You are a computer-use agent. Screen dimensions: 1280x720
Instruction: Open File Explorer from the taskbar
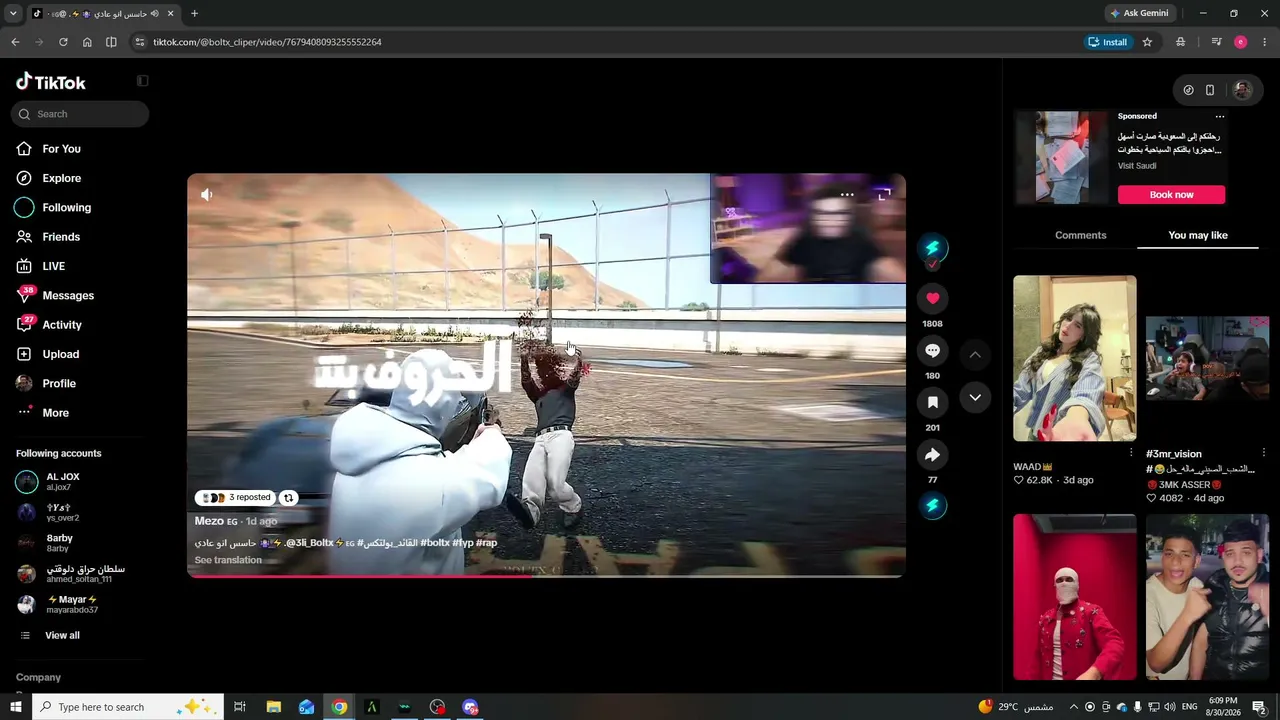[273, 707]
